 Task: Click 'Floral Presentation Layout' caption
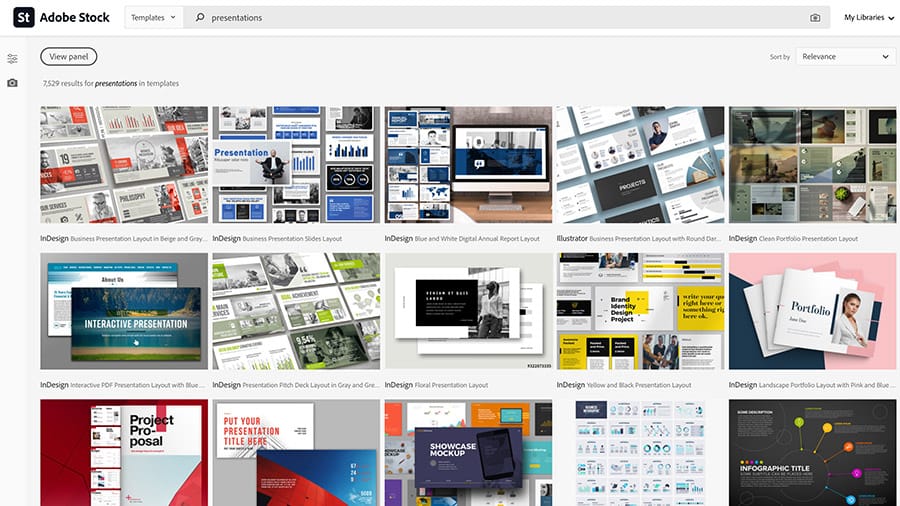(x=436, y=385)
